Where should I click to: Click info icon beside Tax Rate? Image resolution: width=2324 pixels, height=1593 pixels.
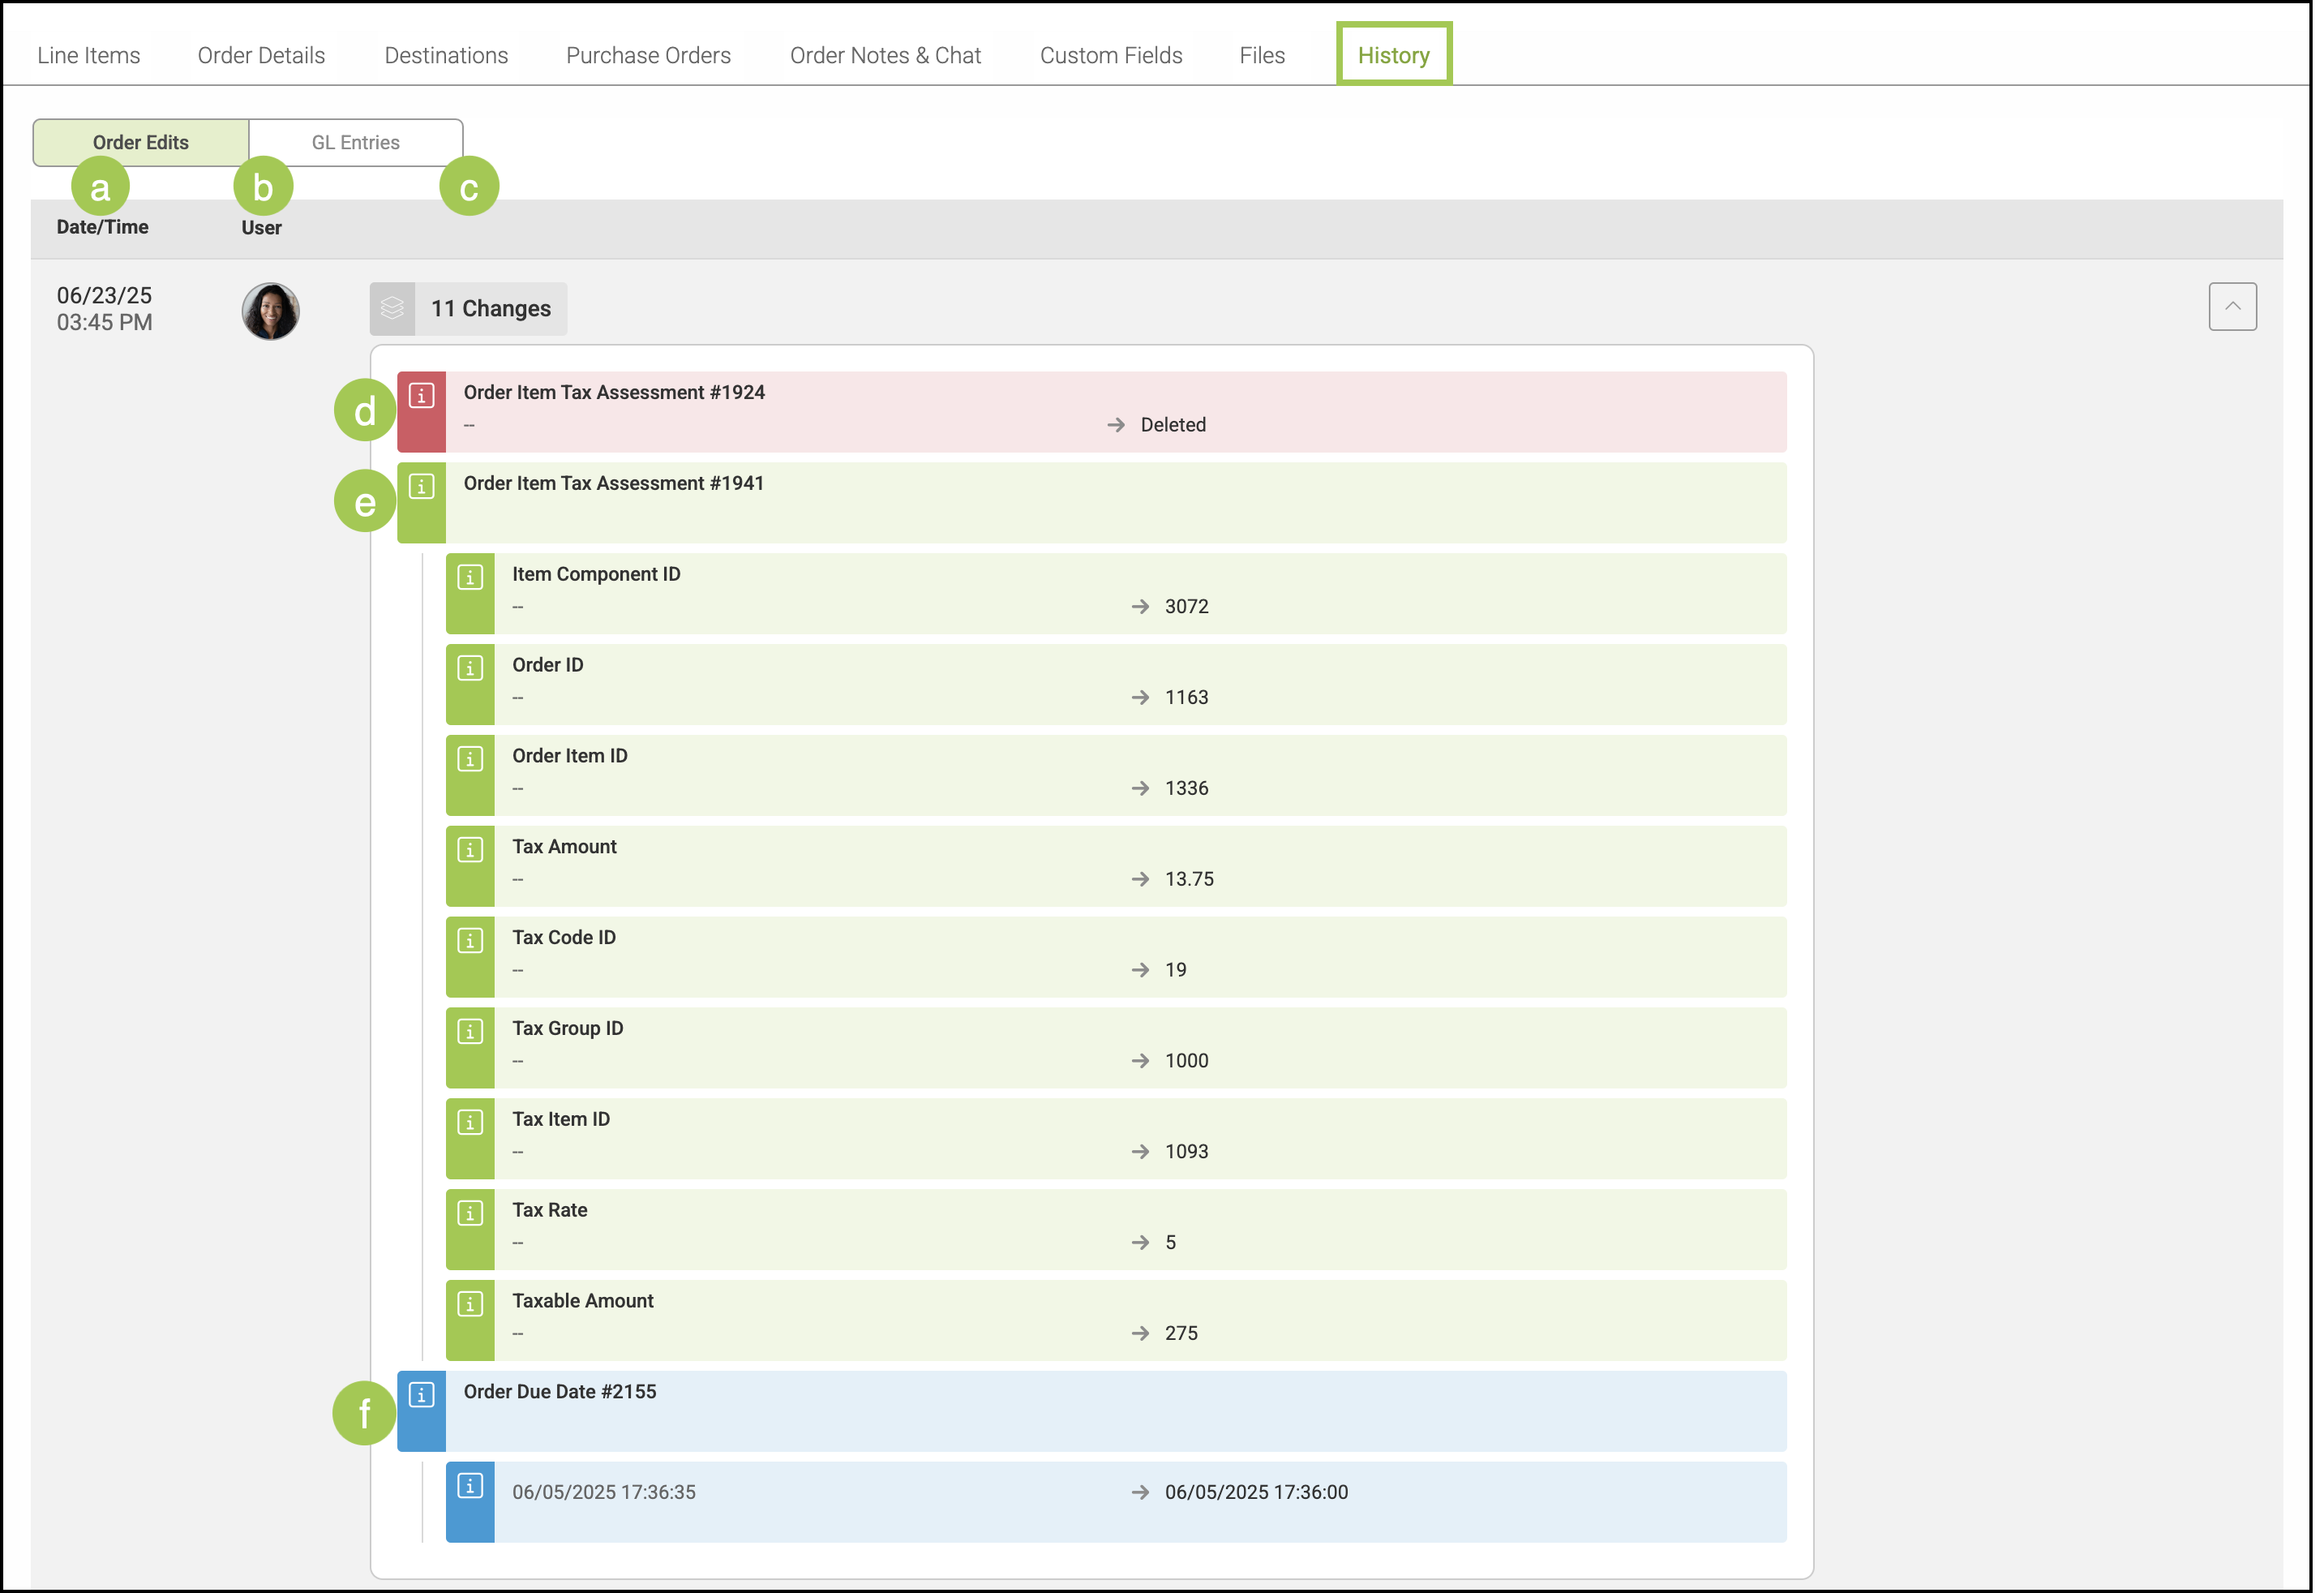pos(470,1213)
